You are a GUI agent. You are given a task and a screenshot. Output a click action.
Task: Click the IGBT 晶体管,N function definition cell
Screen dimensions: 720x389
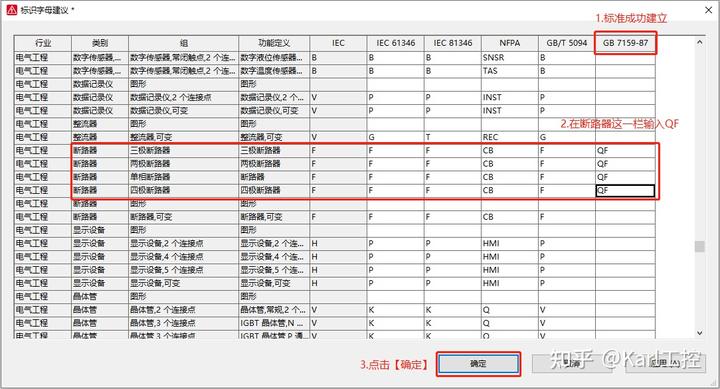pyautogui.click(x=274, y=323)
